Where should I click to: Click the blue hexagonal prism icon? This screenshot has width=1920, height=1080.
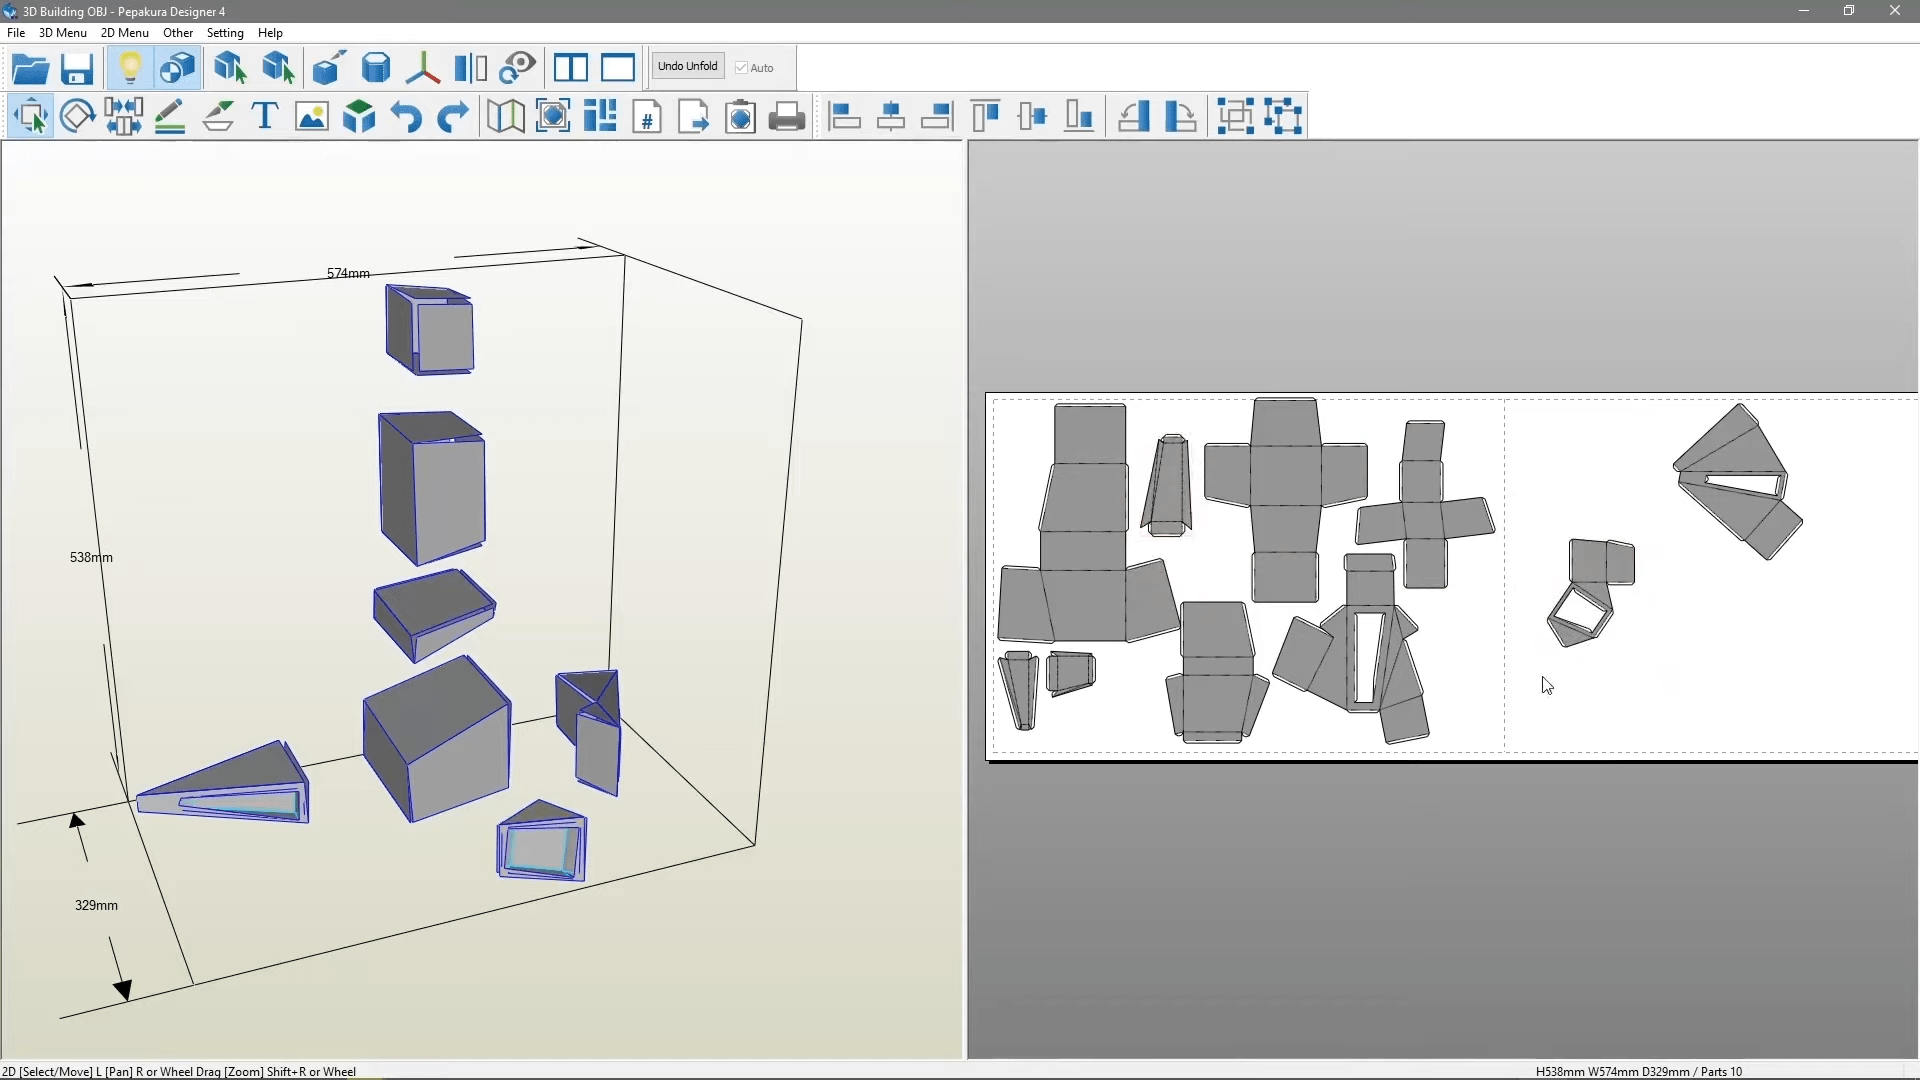[x=376, y=68]
